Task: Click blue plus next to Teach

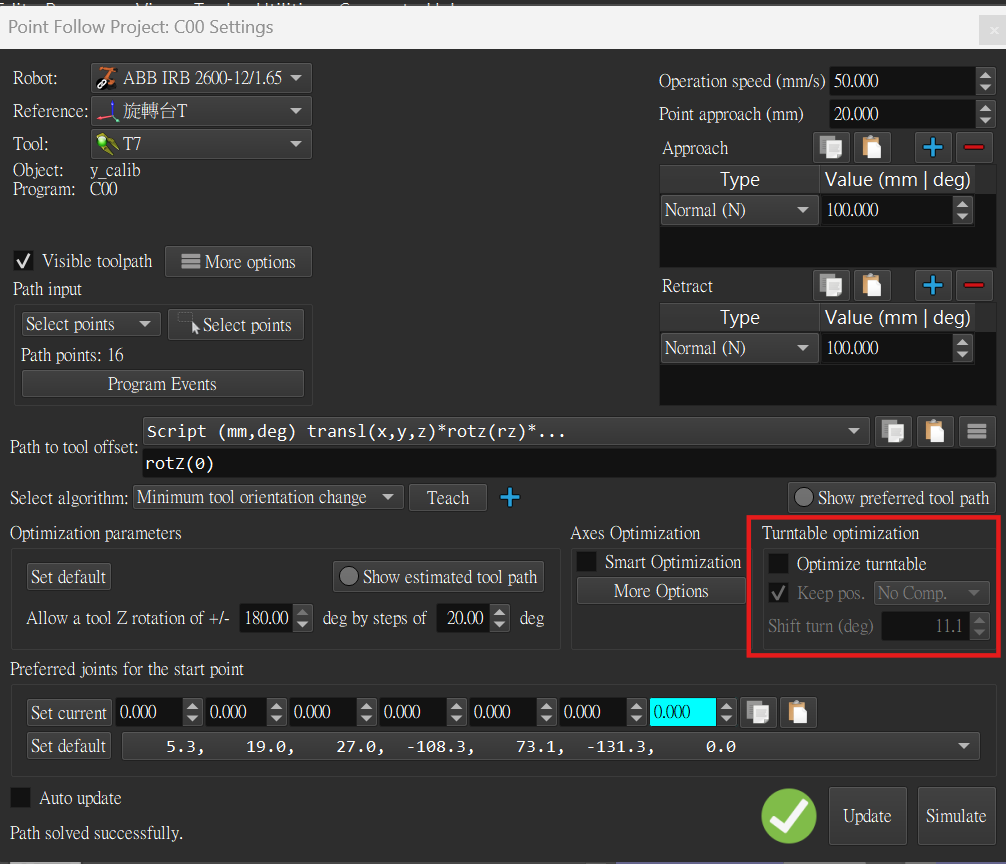Action: [x=510, y=497]
